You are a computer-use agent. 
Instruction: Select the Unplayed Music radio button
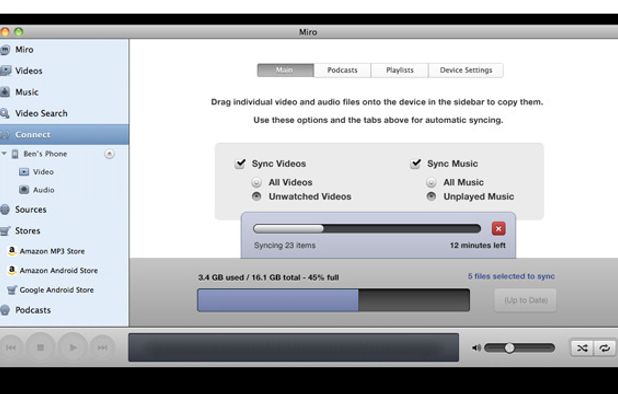pyautogui.click(x=431, y=196)
